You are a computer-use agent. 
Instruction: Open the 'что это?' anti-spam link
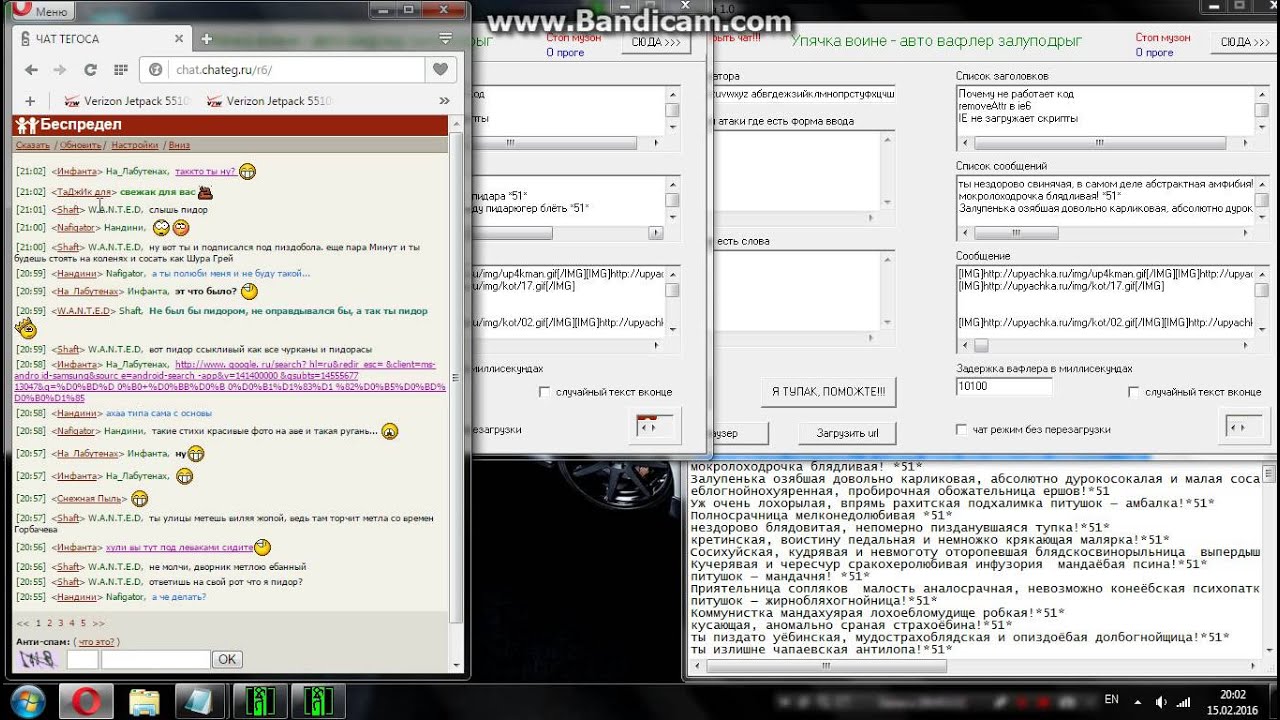[98, 642]
